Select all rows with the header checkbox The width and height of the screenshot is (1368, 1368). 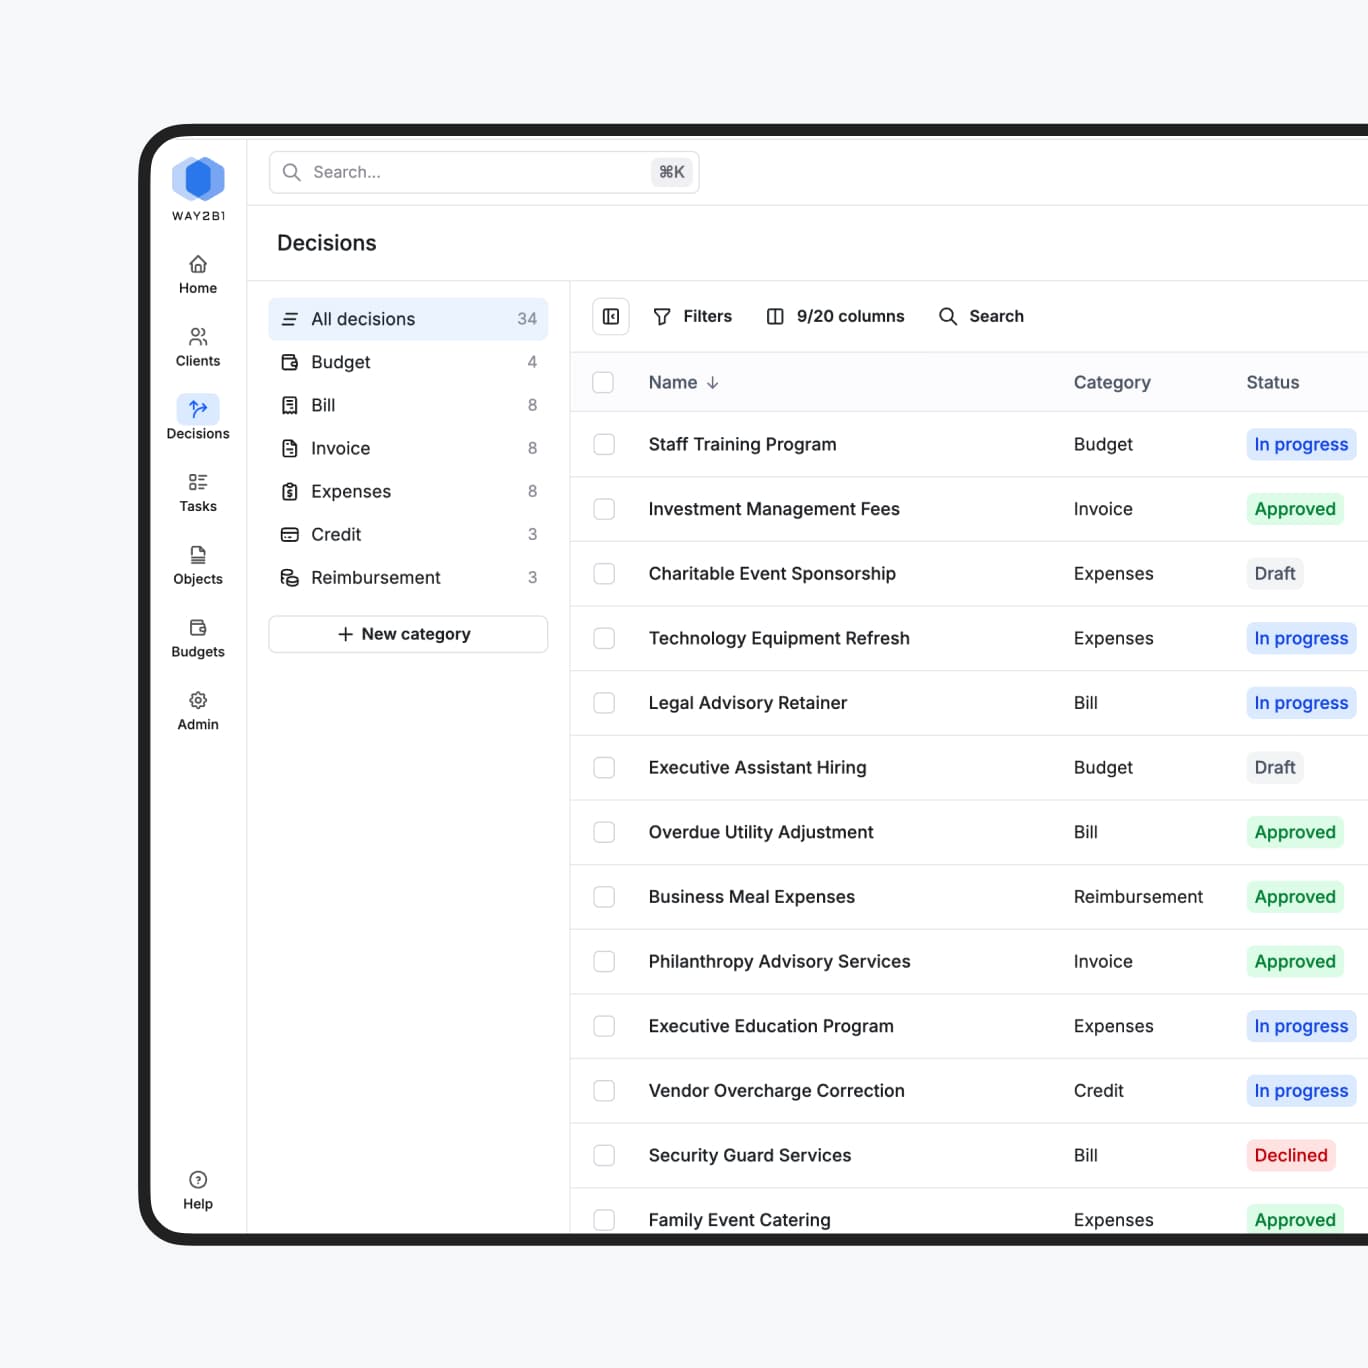(604, 382)
